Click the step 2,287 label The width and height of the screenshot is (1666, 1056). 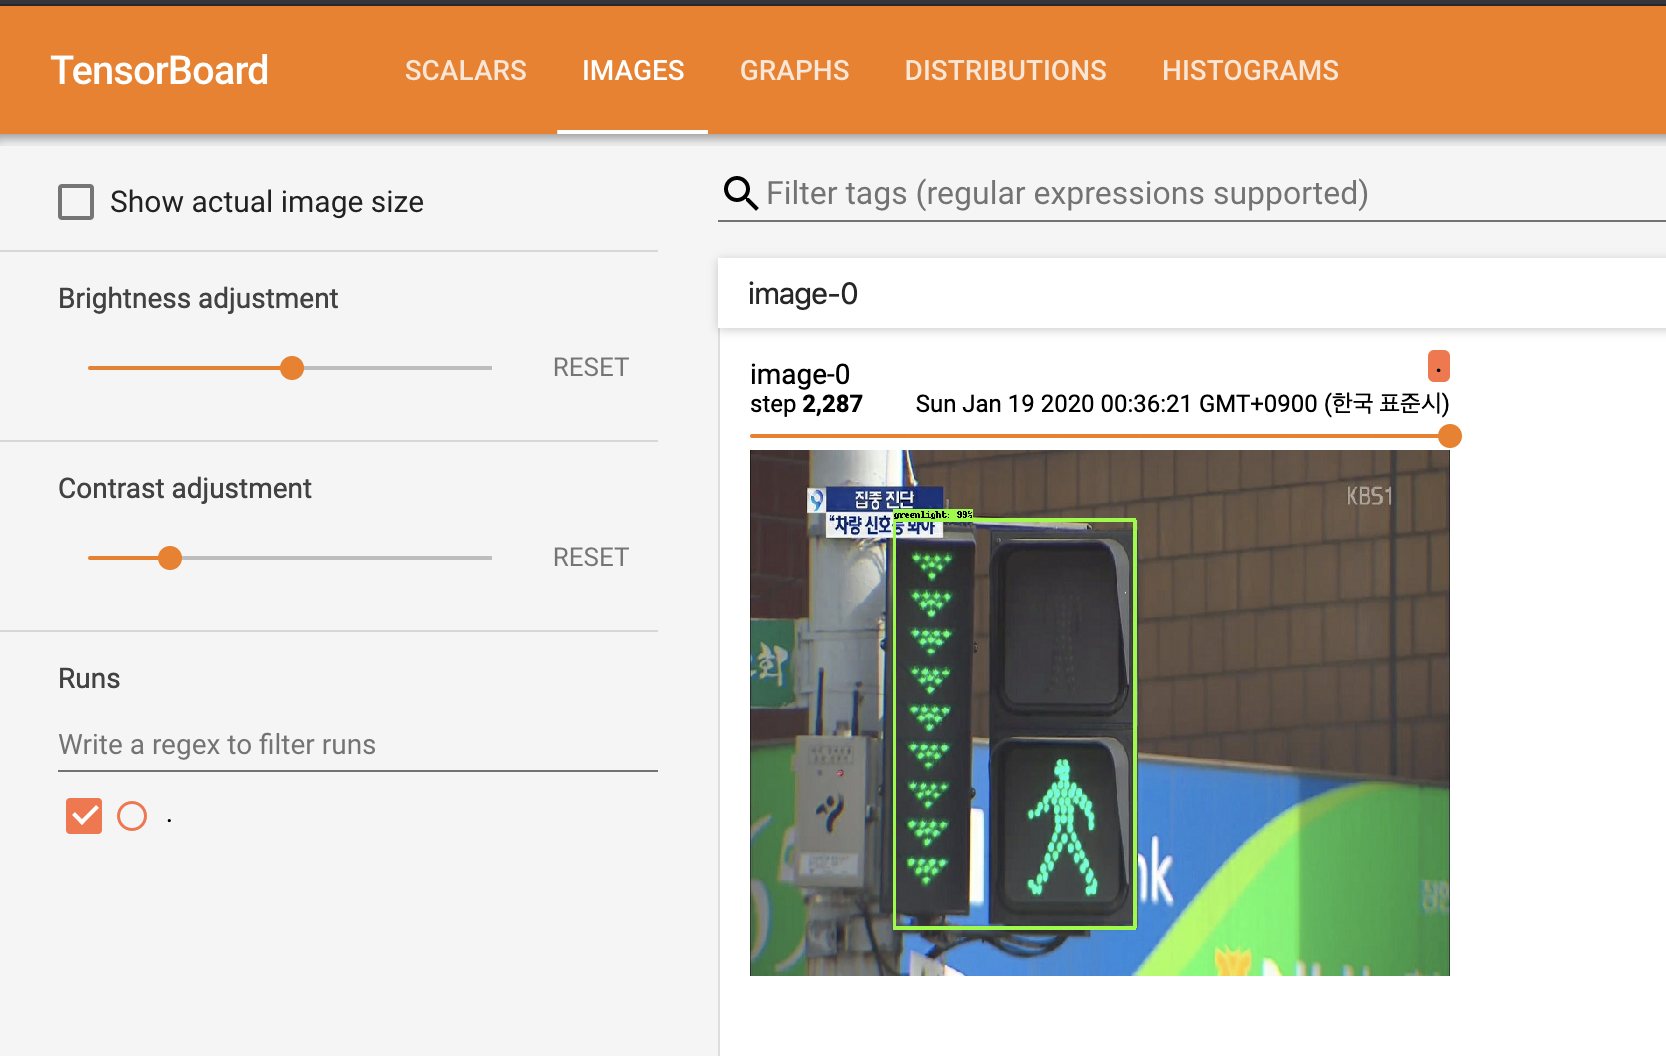point(806,404)
